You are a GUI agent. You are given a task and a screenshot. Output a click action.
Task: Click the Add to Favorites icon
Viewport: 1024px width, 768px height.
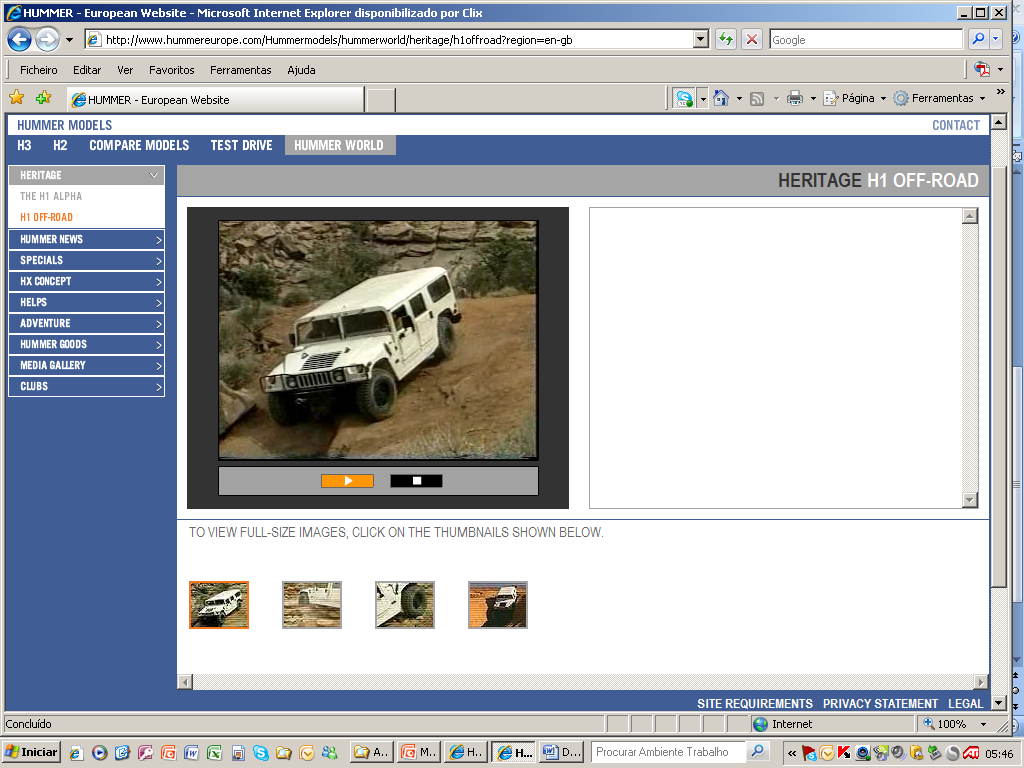pyautogui.click(x=44, y=98)
